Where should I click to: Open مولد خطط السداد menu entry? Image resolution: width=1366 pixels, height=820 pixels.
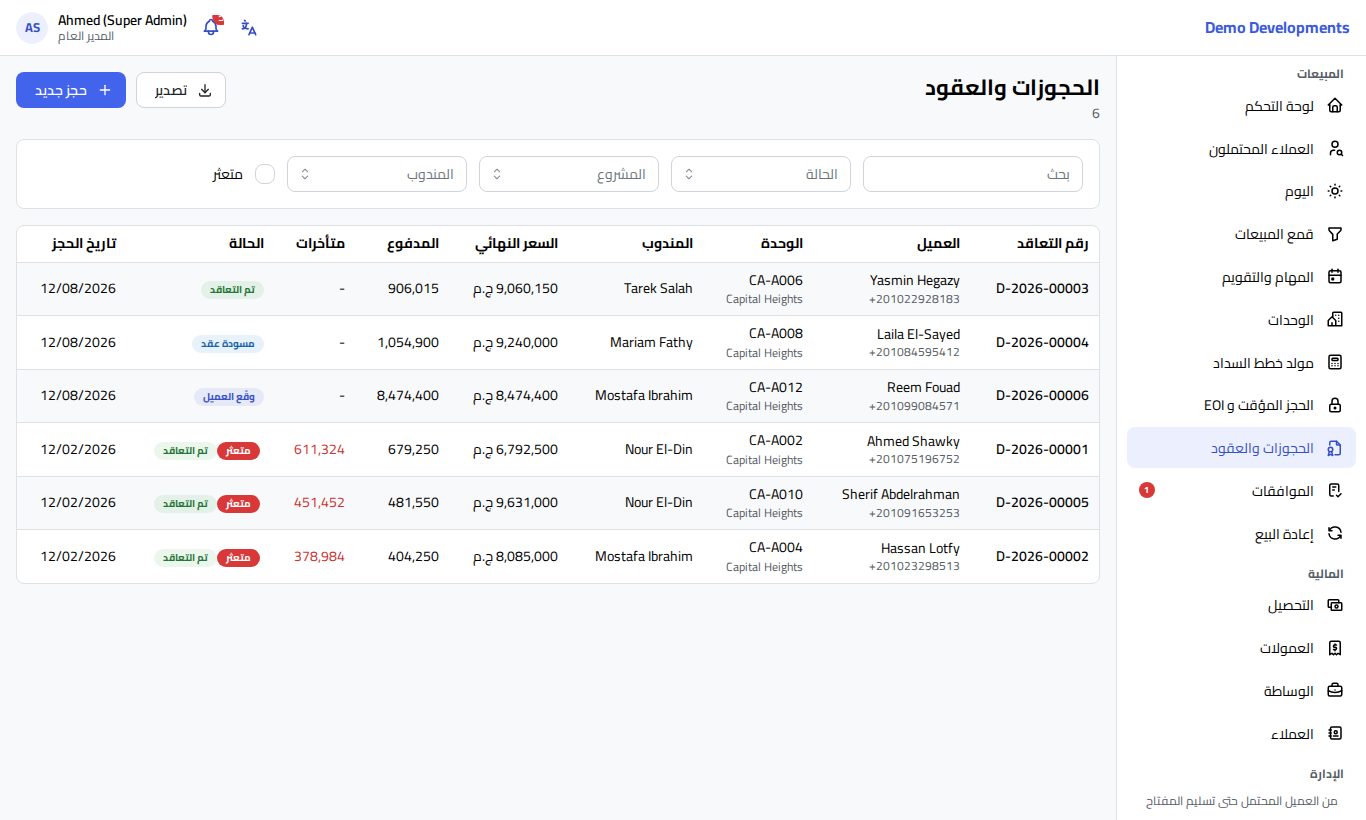(1241, 362)
